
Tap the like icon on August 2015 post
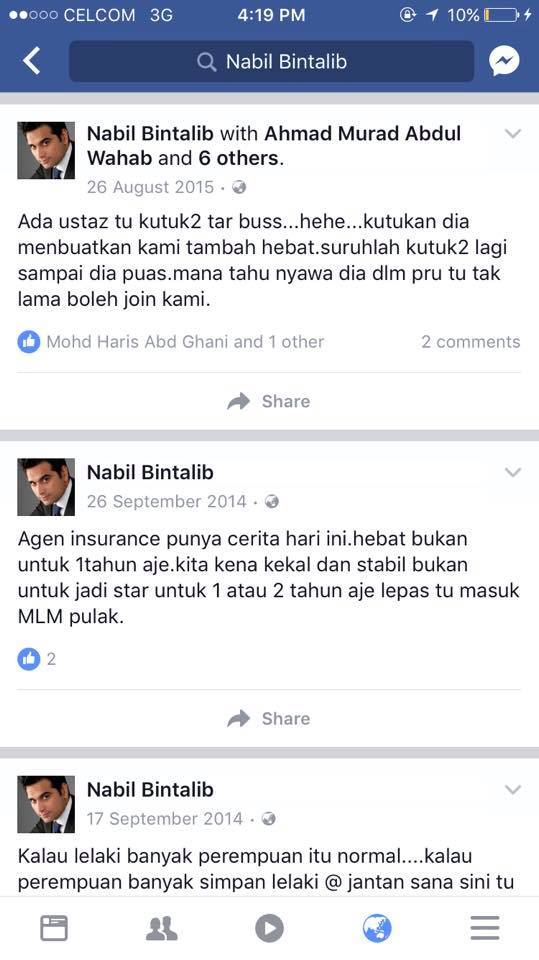pyautogui.click(x=29, y=342)
